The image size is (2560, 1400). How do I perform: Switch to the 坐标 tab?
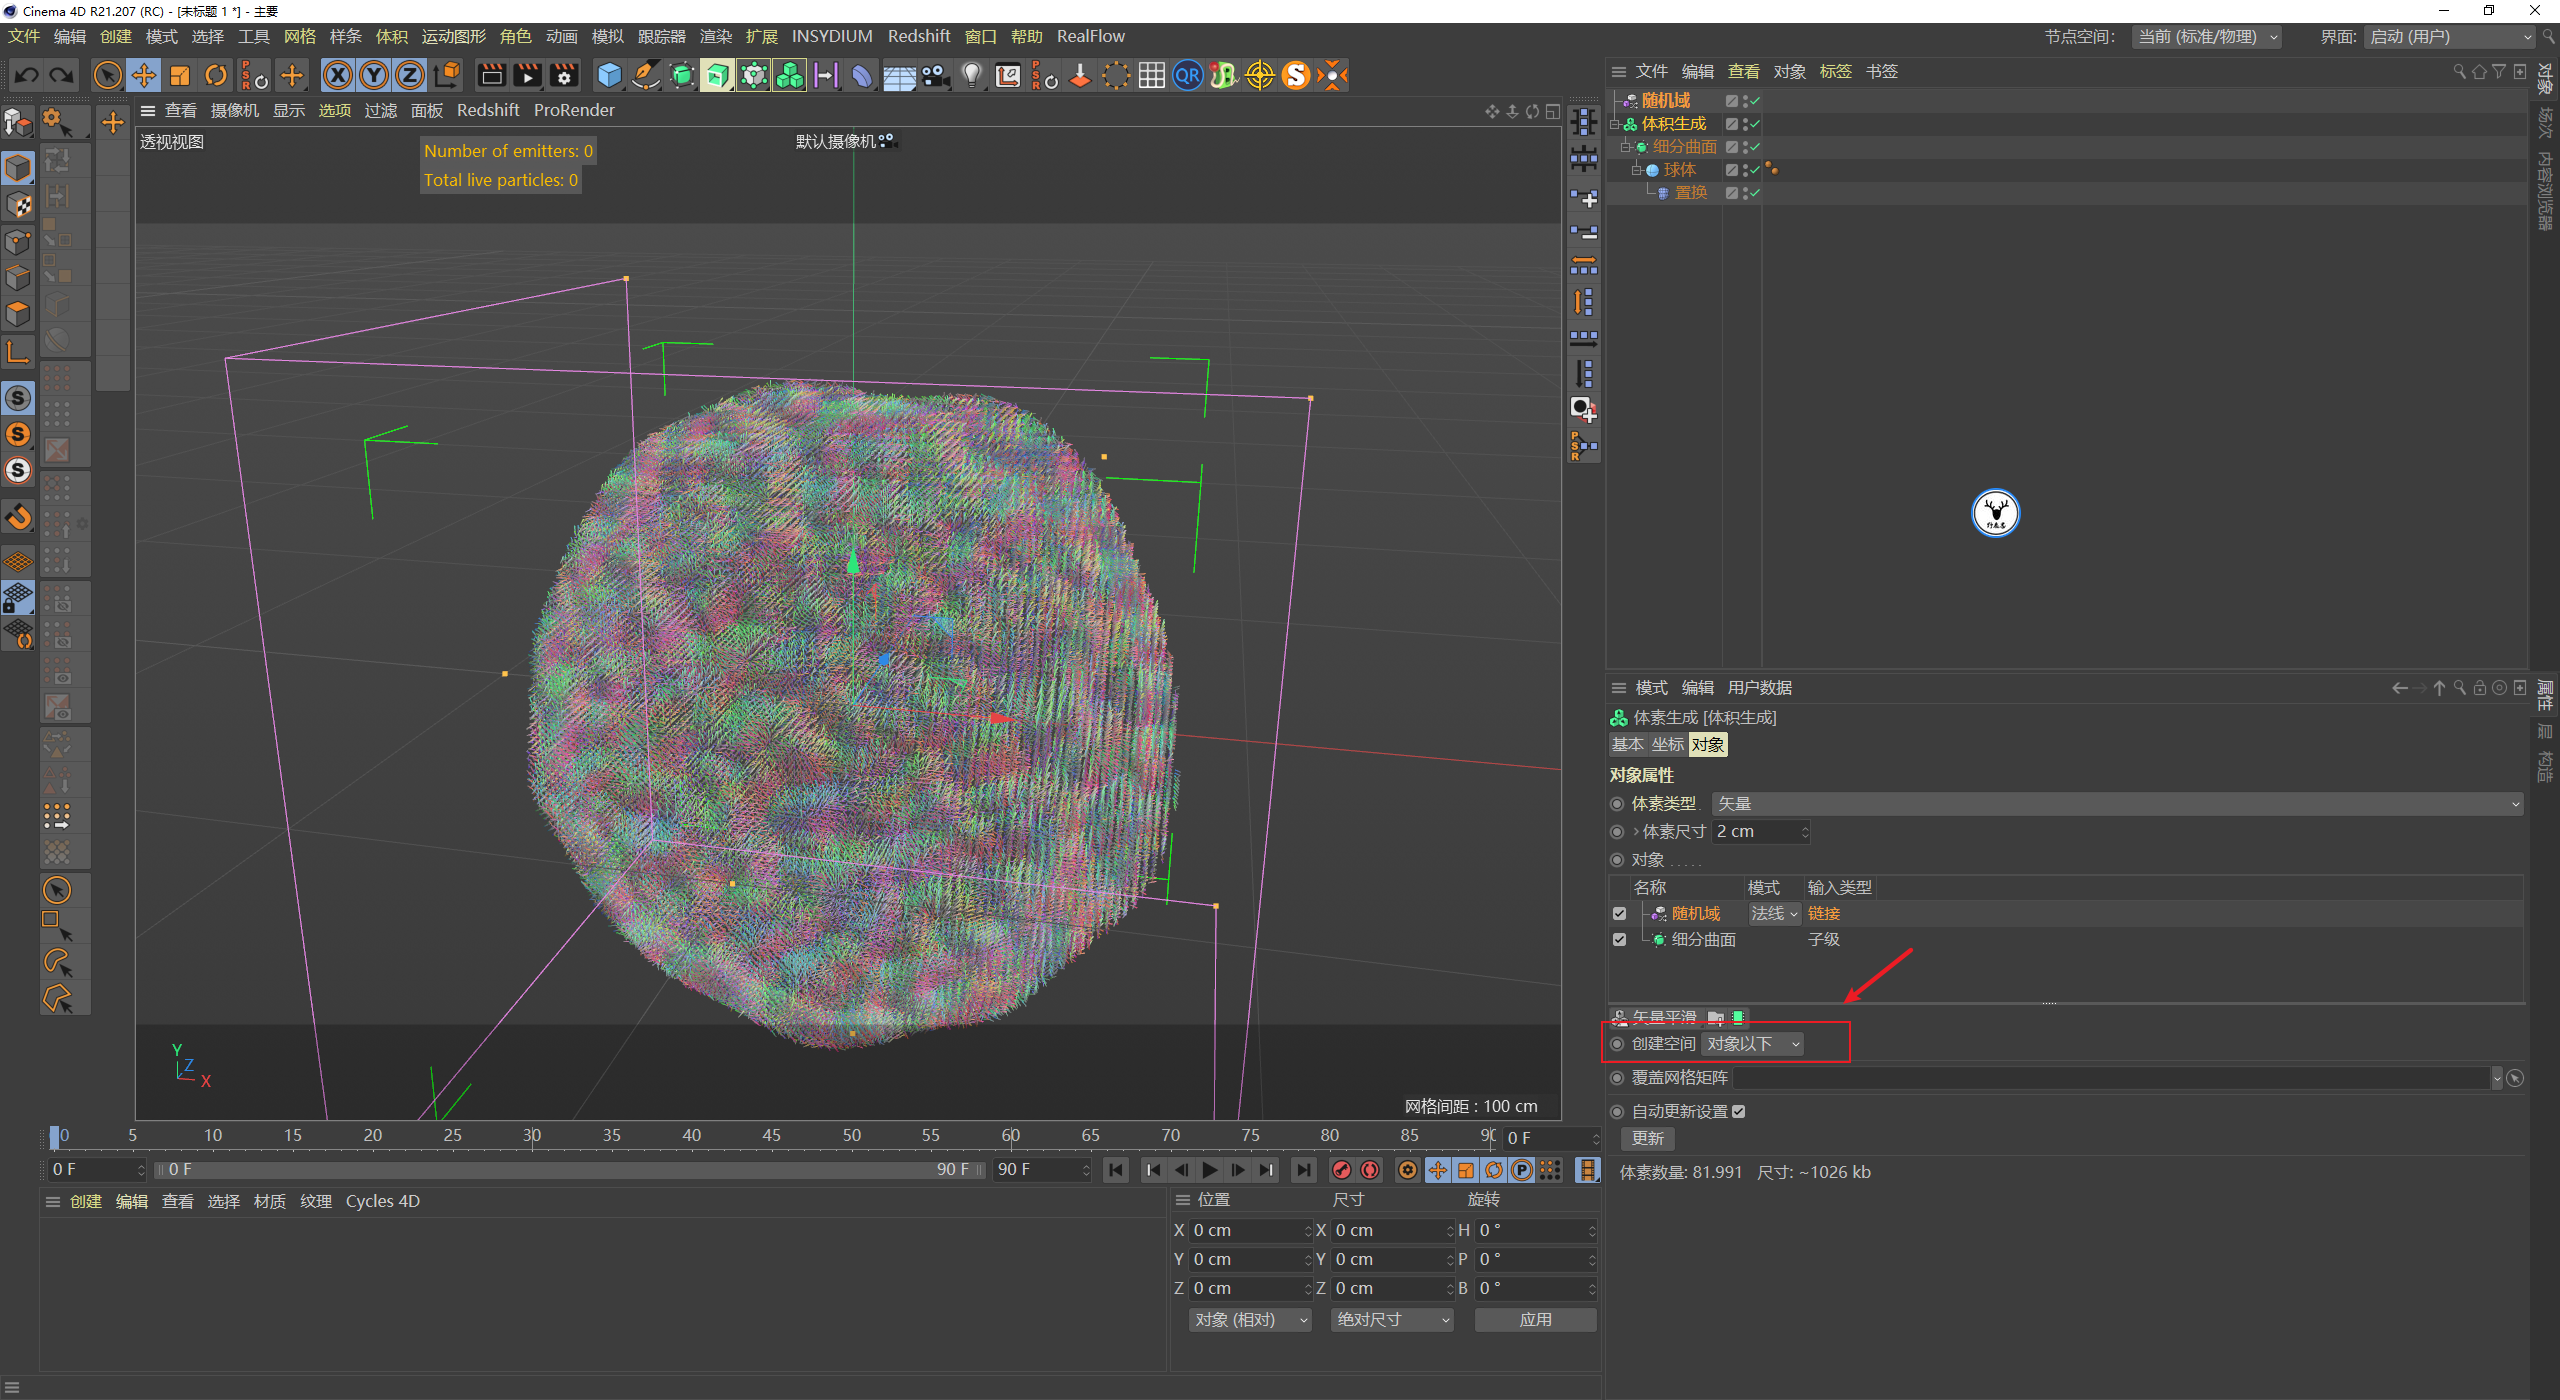pos(1667,744)
